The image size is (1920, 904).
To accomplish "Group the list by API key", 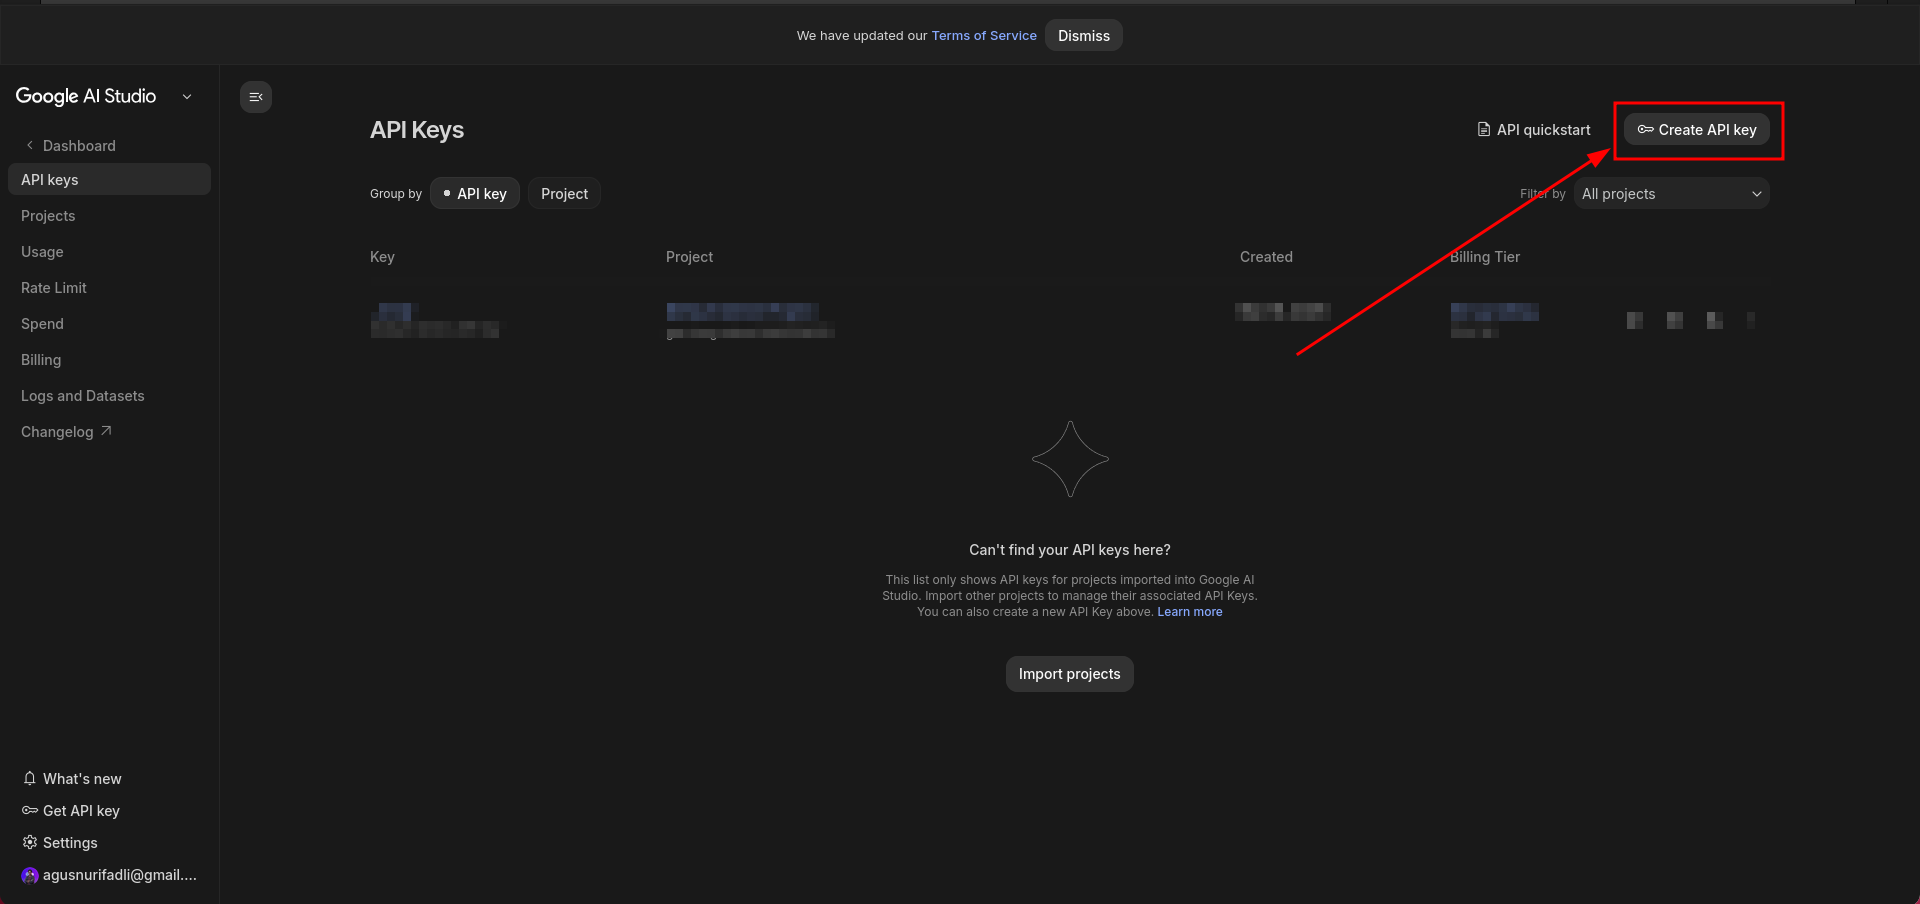I will tap(475, 194).
